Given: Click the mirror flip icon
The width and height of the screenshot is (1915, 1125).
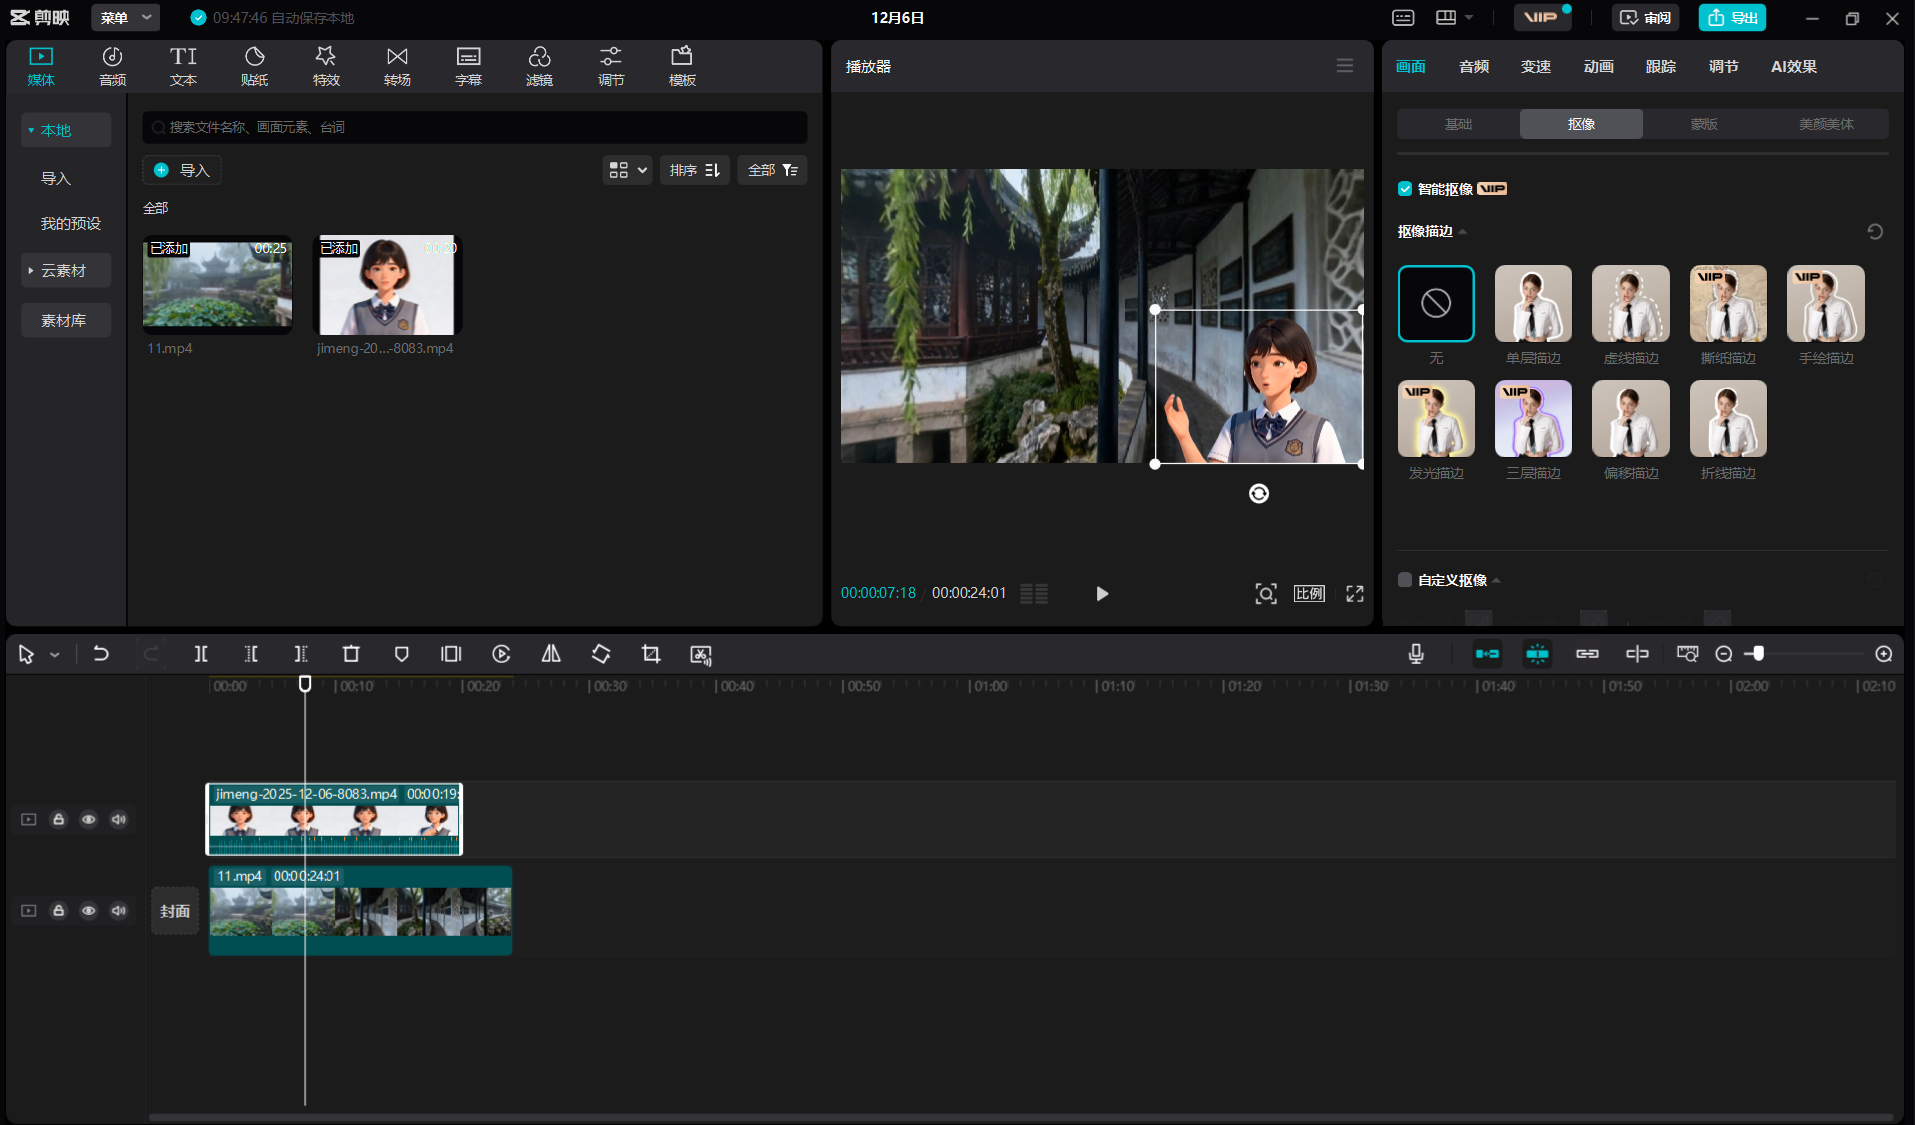Looking at the screenshot, I should [x=551, y=654].
